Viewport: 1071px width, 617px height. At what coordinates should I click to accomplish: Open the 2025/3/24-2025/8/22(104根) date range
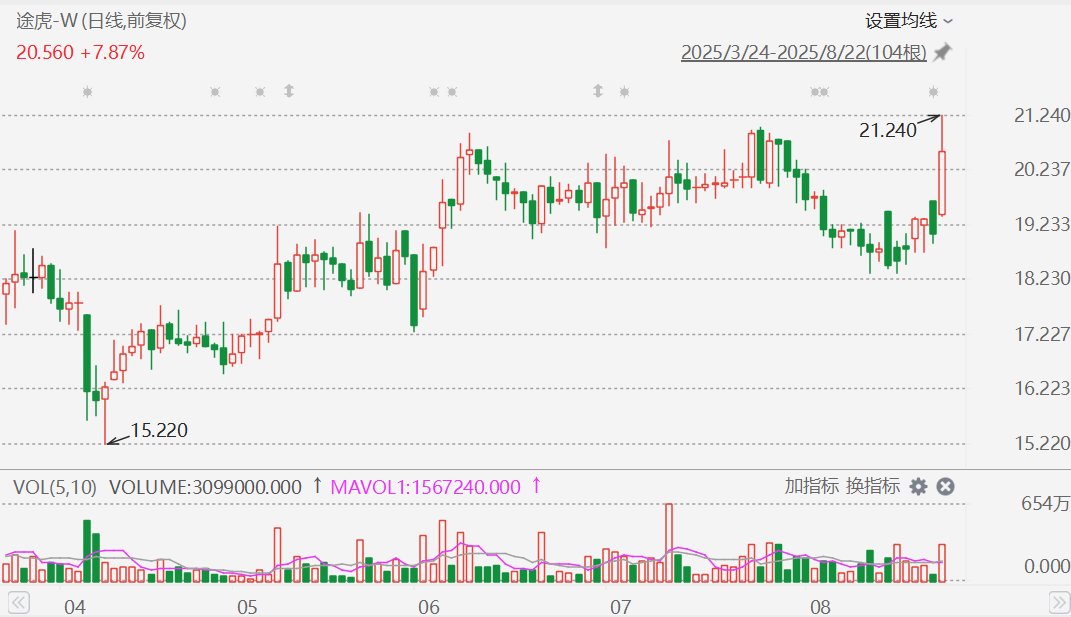(804, 53)
